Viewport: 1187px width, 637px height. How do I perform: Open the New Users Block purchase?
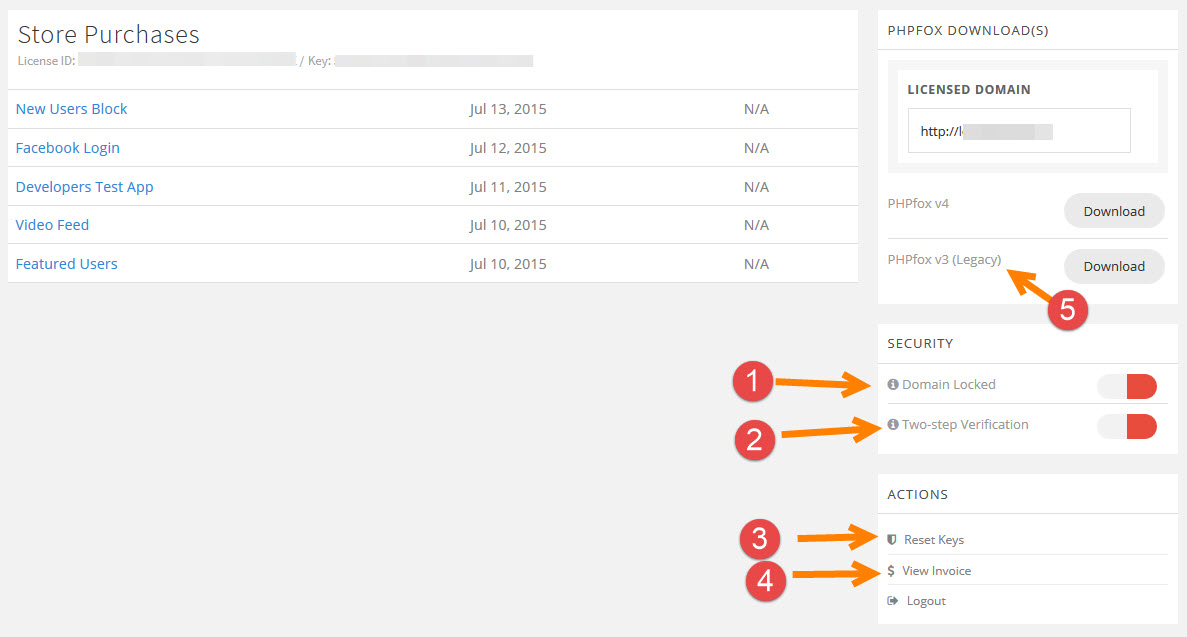click(x=72, y=109)
